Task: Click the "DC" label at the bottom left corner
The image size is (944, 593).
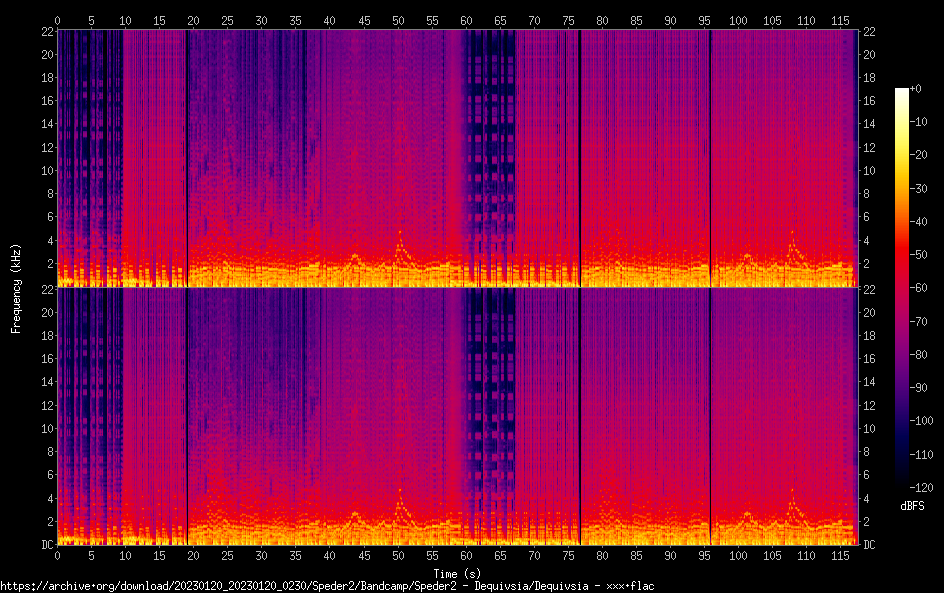Action: tap(47, 545)
